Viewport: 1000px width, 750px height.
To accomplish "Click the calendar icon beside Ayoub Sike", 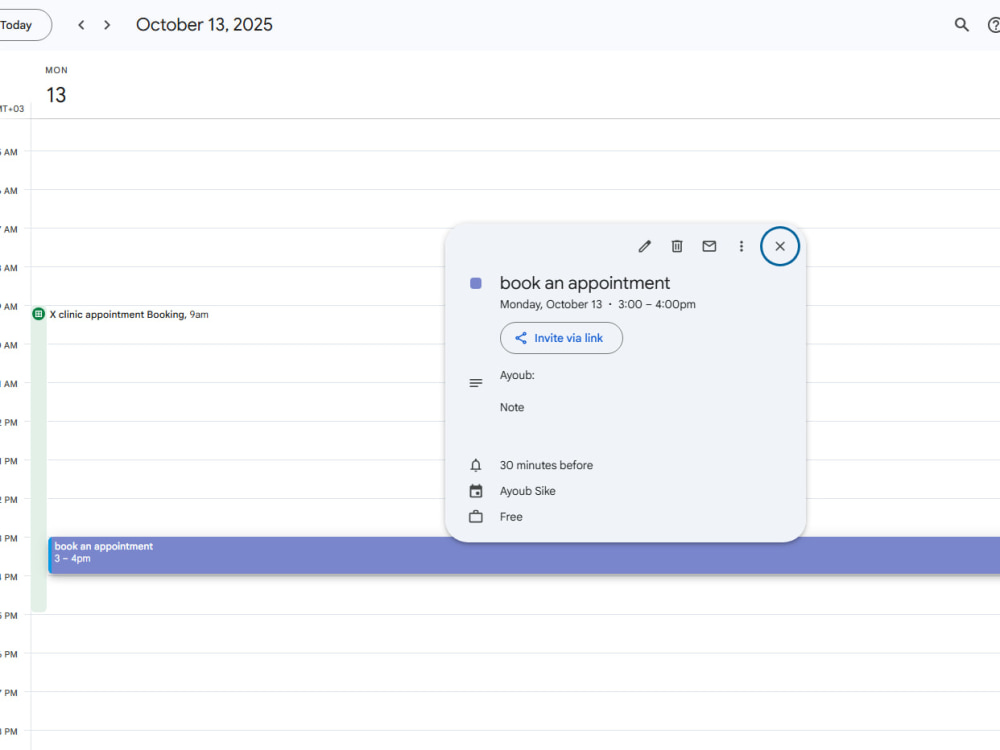I will (476, 491).
